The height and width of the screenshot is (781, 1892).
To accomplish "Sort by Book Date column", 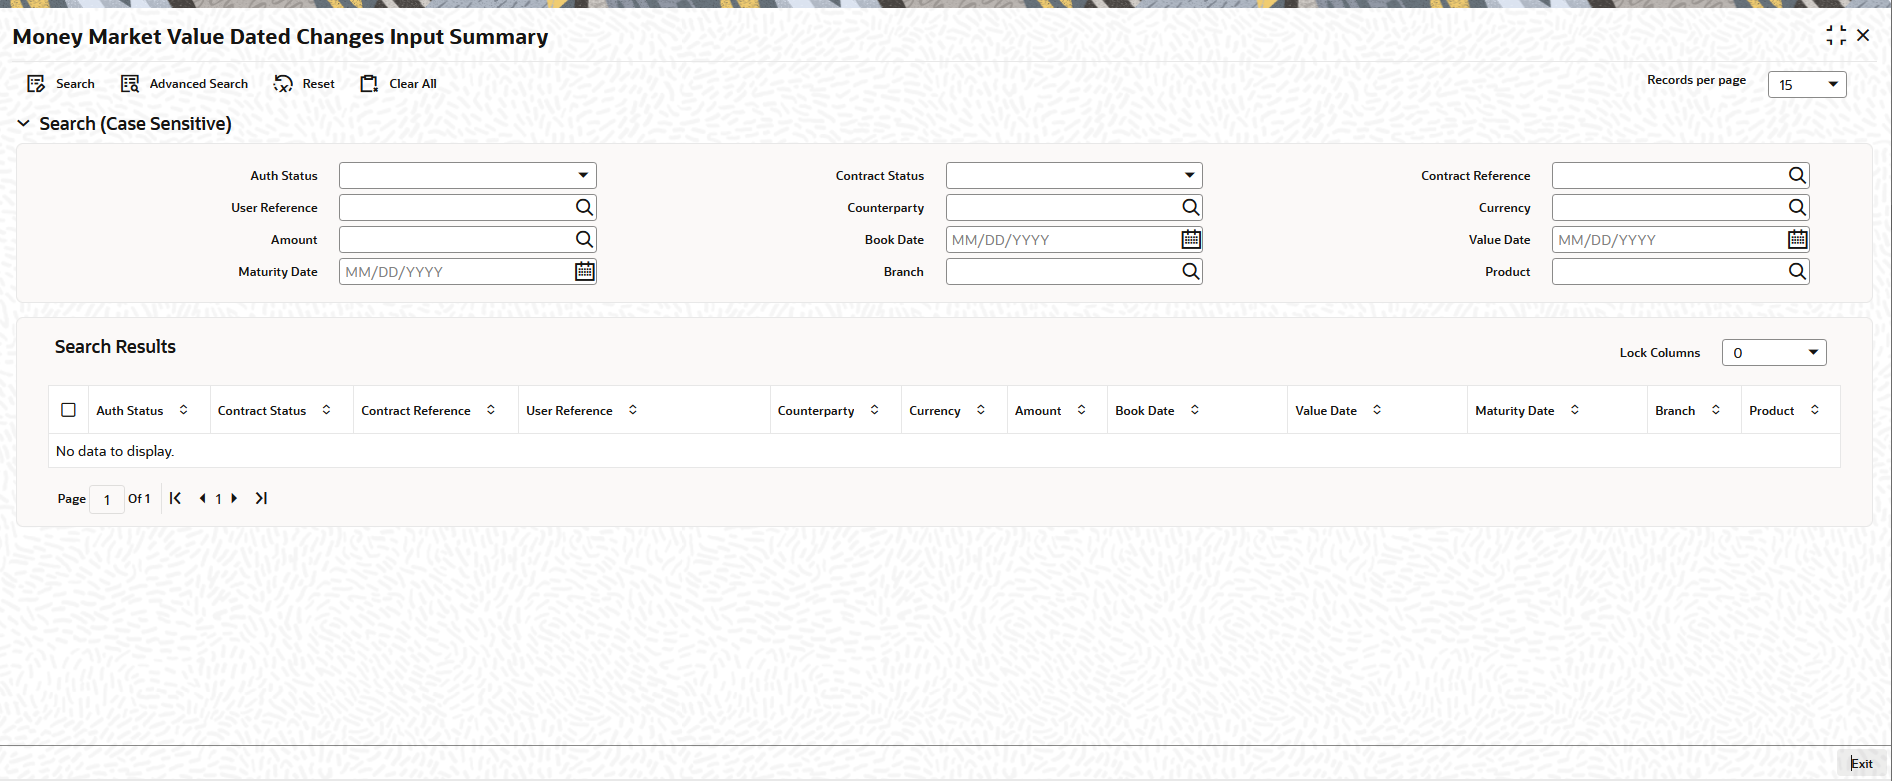I will [x=1195, y=410].
